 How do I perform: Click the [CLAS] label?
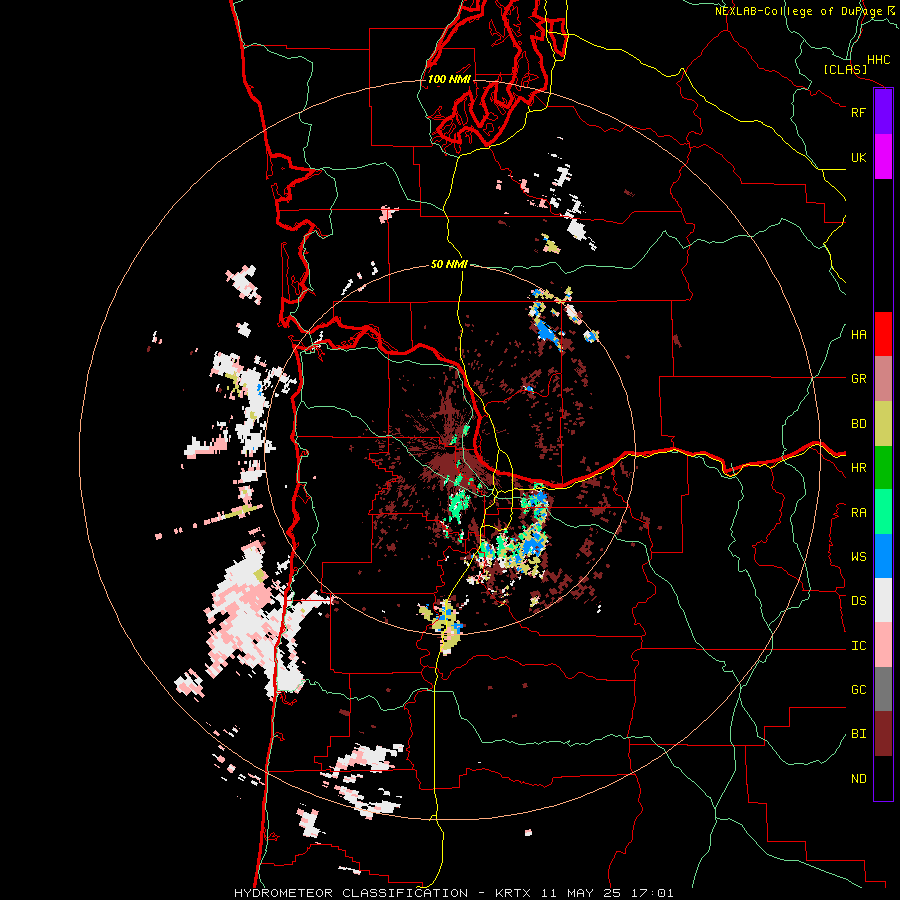845,69
